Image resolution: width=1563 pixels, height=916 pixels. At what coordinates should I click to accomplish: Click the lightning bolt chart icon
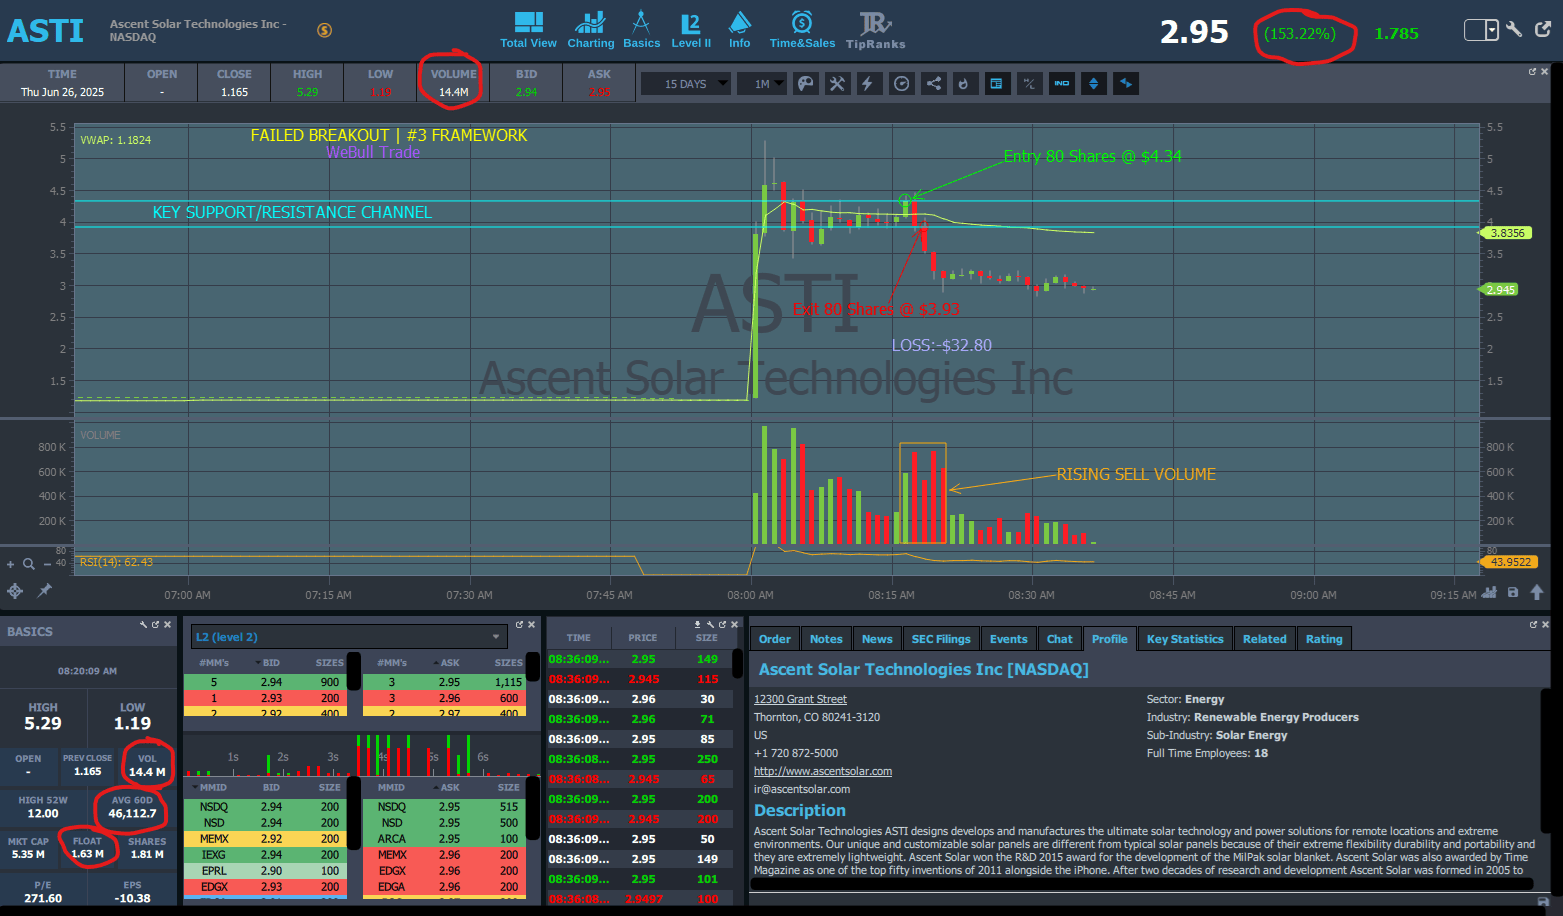pos(868,84)
